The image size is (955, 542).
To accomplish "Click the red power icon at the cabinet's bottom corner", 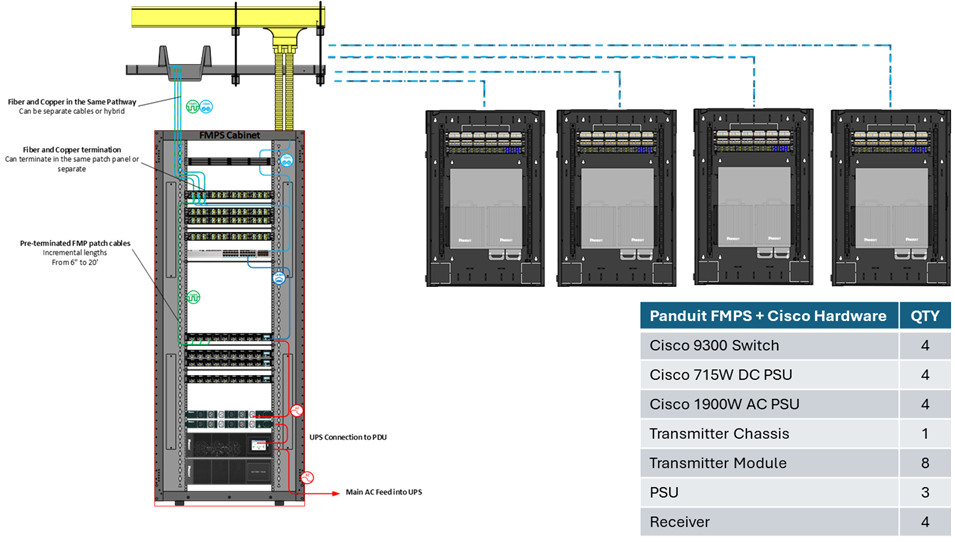I will pyautogui.click(x=307, y=478).
